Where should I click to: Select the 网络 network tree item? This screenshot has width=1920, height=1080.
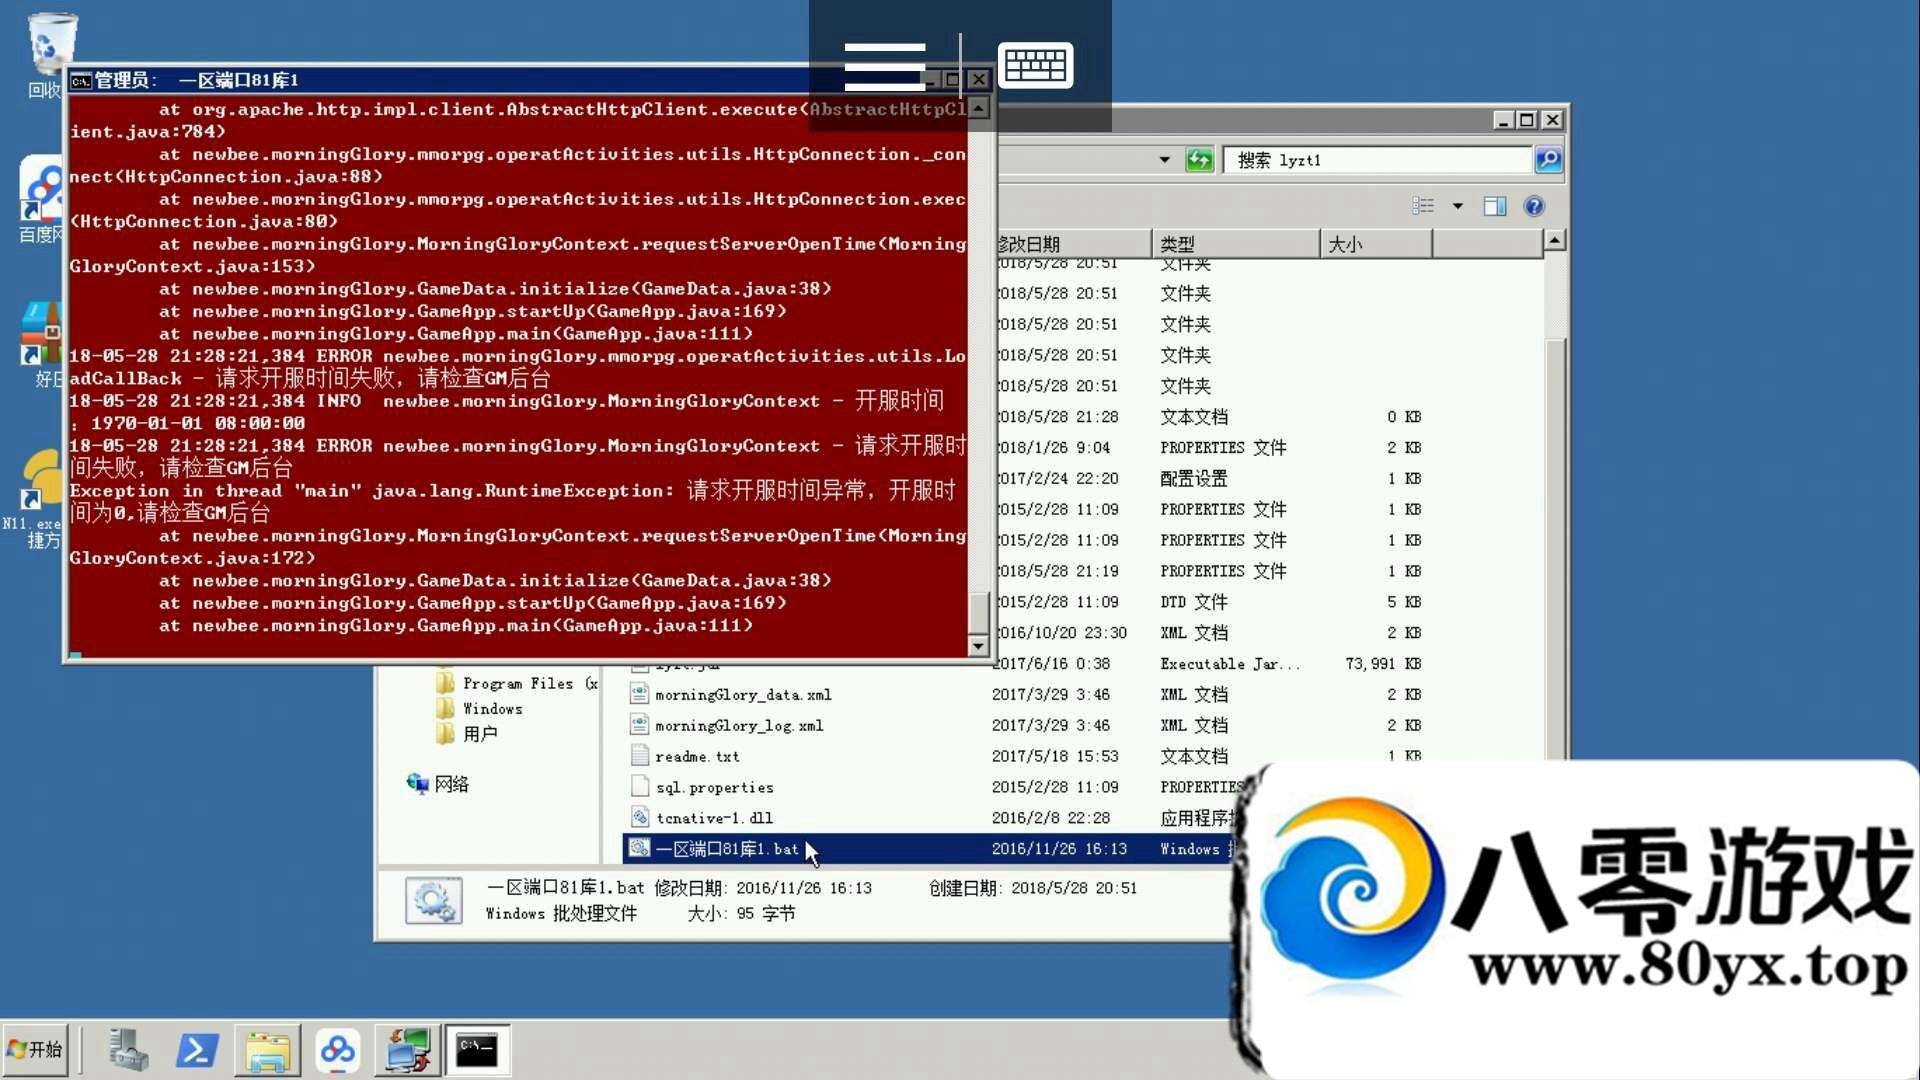coord(450,784)
